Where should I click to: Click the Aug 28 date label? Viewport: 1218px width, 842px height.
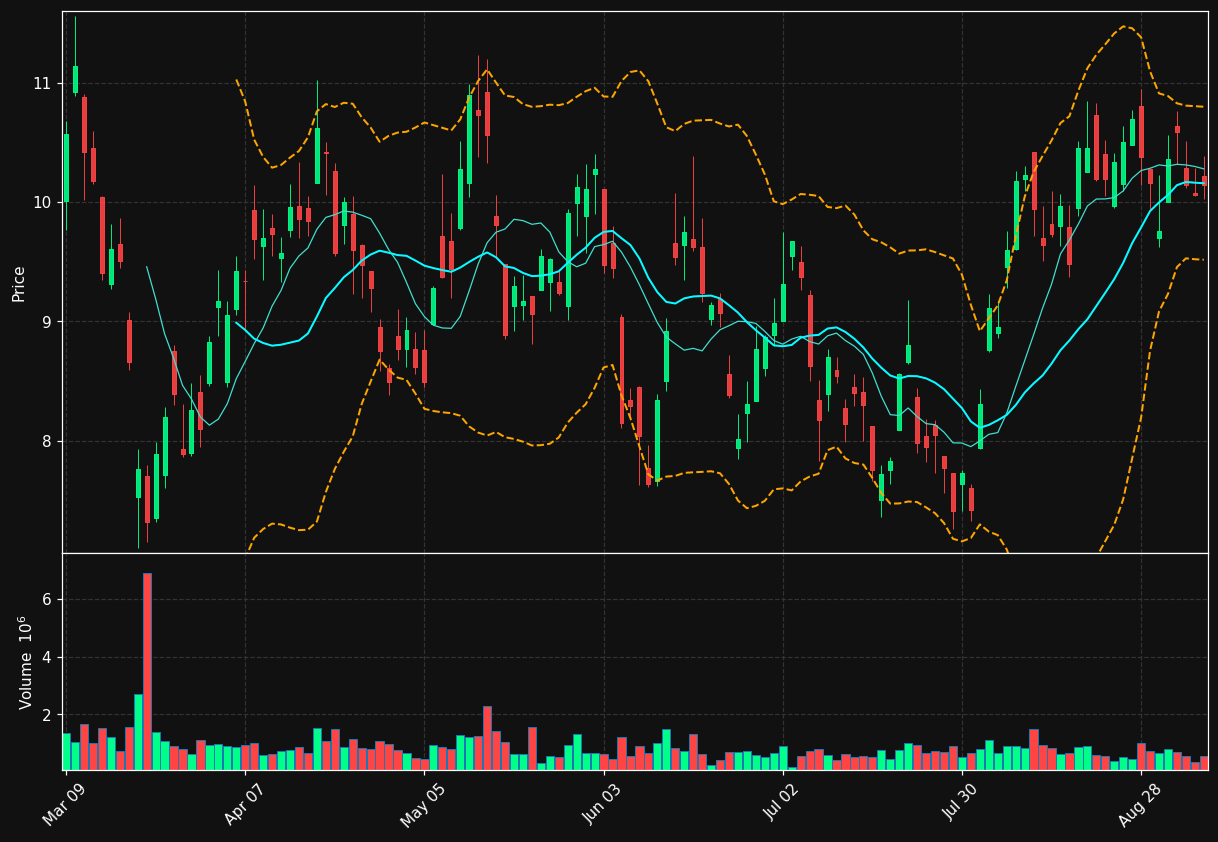pyautogui.click(x=1138, y=804)
